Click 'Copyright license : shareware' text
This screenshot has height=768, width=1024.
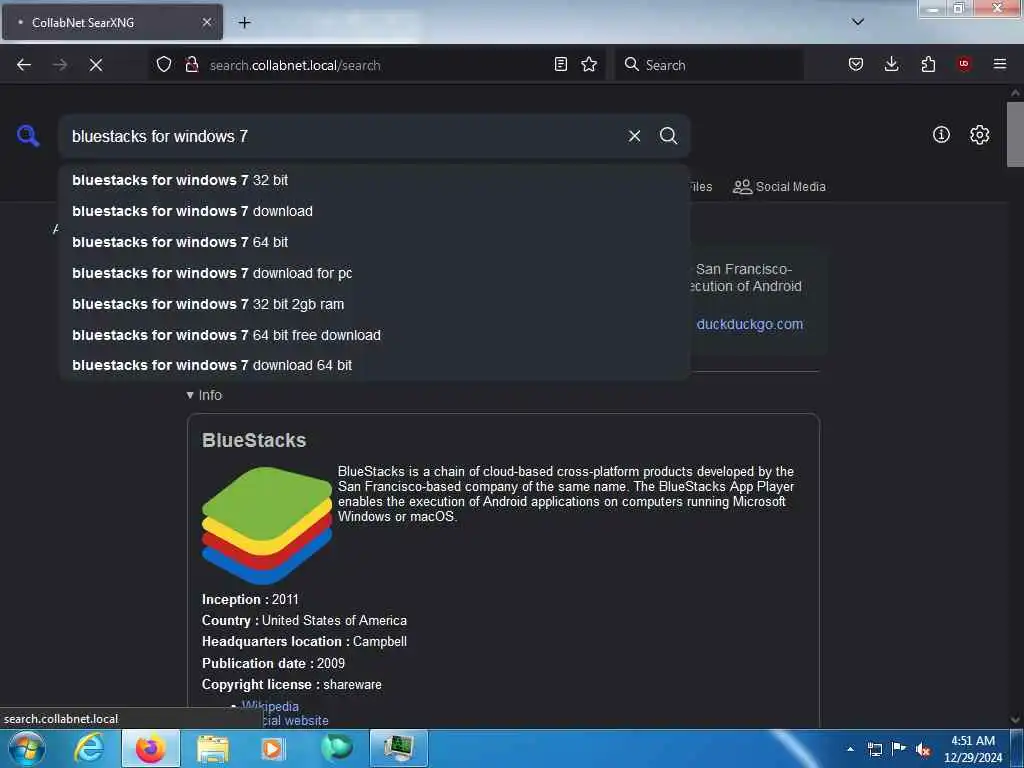pyautogui.click(x=291, y=684)
